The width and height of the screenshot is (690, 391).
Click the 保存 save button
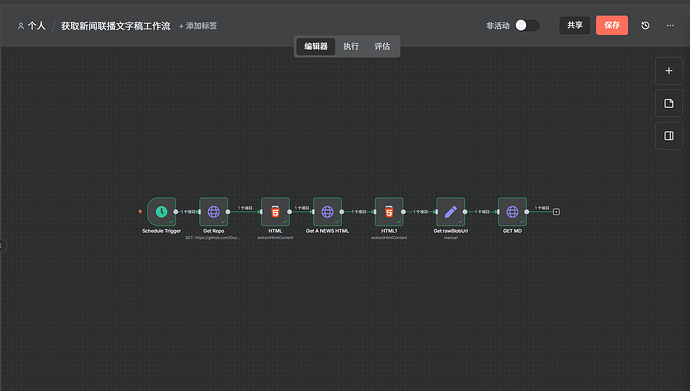(612, 26)
